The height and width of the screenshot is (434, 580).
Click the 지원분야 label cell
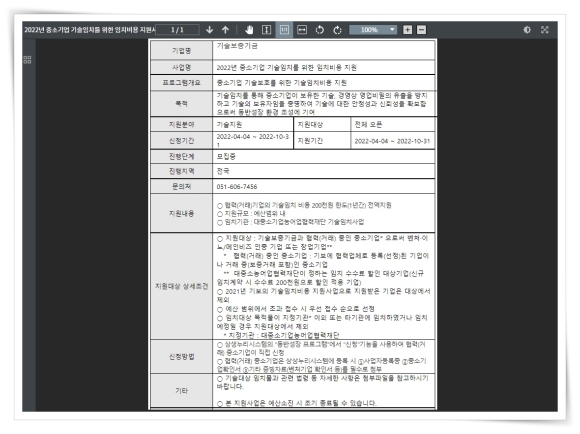coord(181,125)
